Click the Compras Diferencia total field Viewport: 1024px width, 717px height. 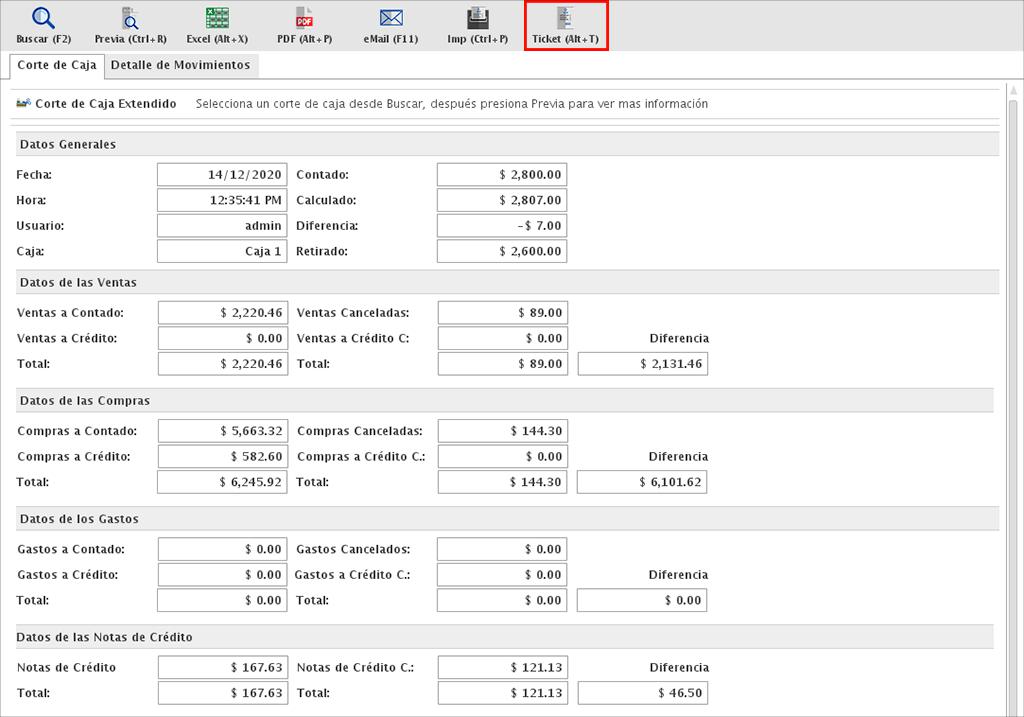642,483
